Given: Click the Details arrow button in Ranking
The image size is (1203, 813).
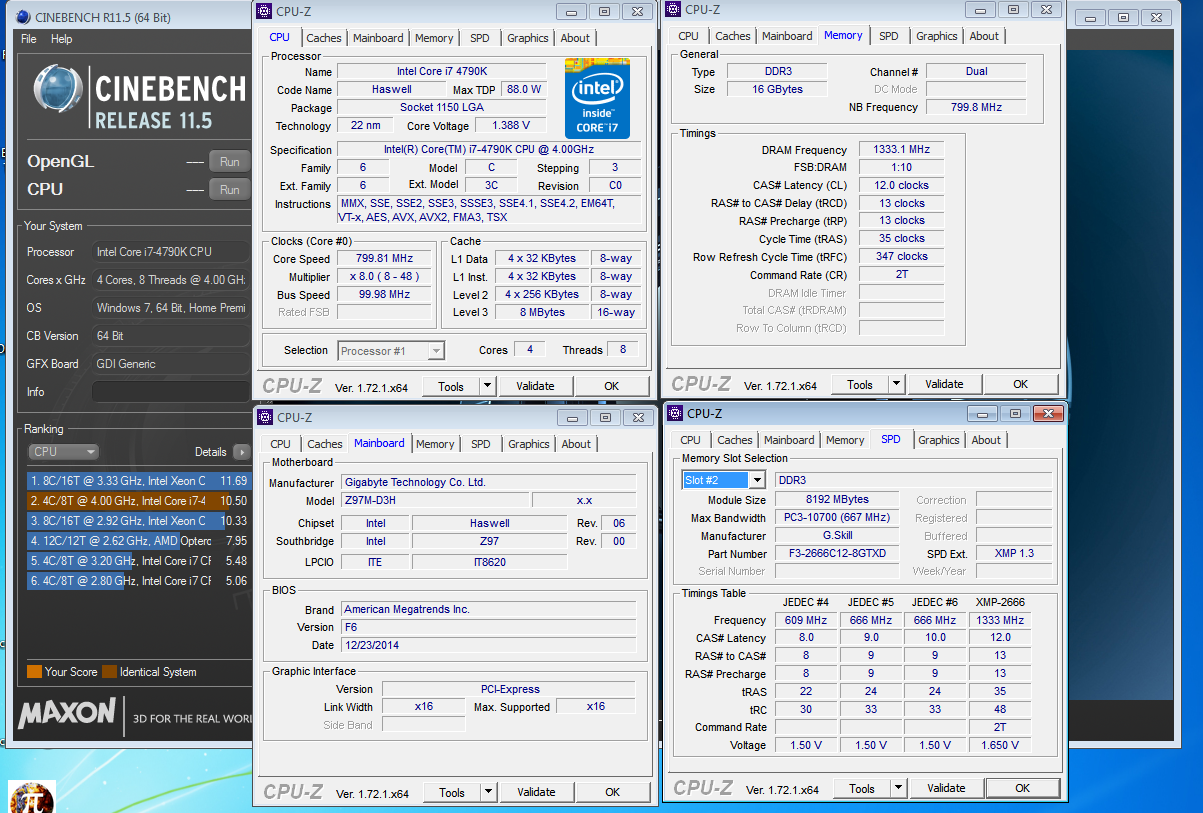Looking at the screenshot, I should [x=241, y=452].
